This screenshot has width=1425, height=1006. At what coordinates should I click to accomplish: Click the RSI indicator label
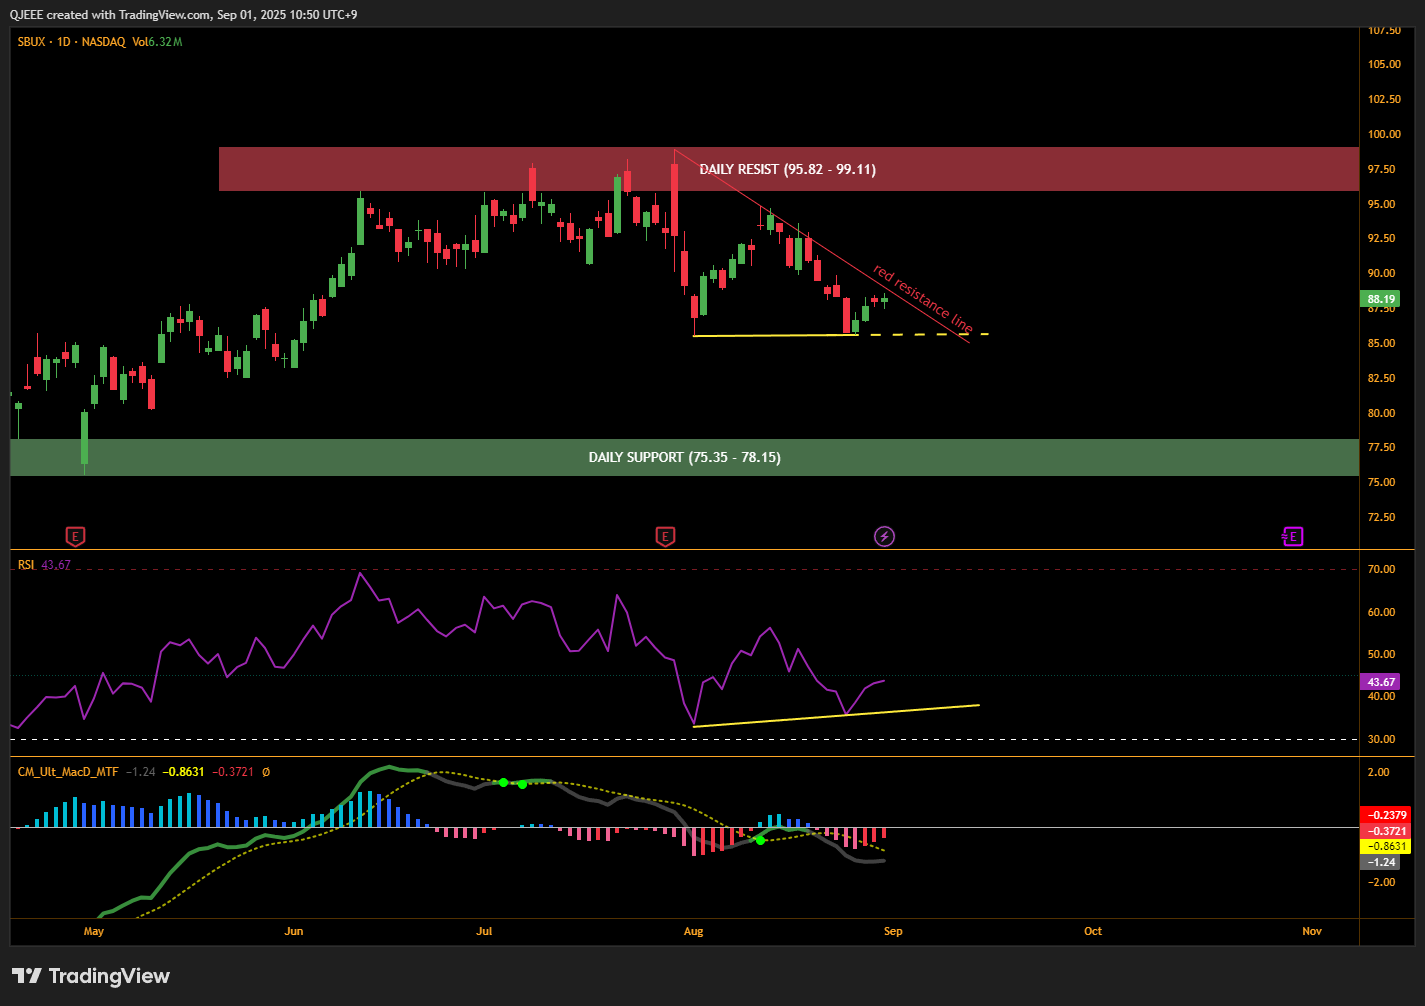pos(26,565)
